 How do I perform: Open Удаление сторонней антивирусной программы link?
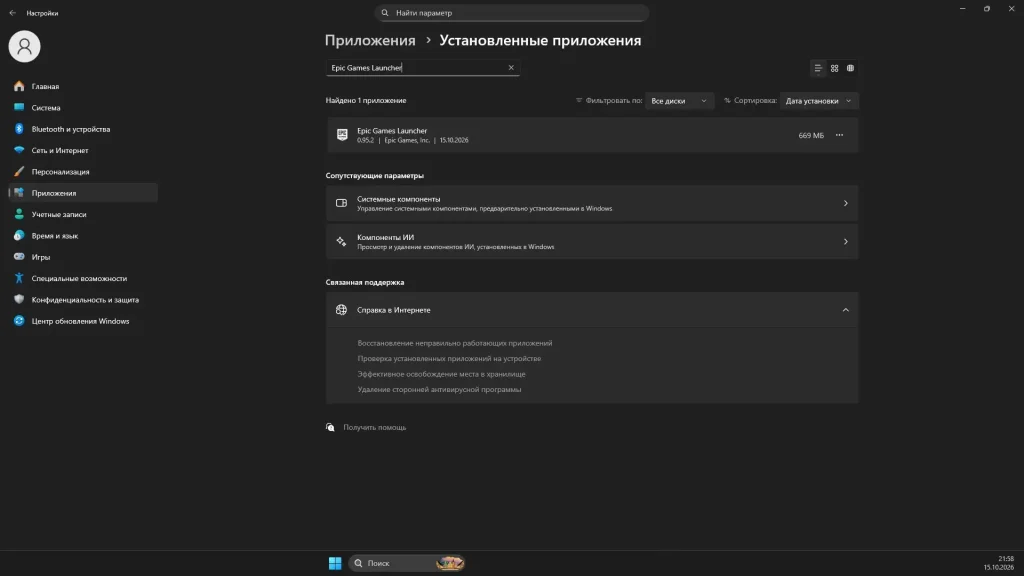pyautogui.click(x=439, y=389)
